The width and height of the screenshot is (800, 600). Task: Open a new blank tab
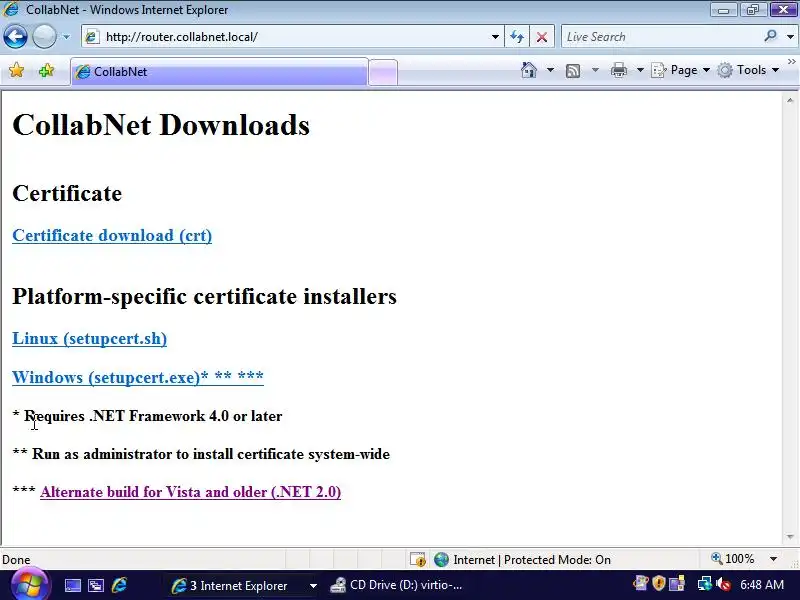[383, 72]
